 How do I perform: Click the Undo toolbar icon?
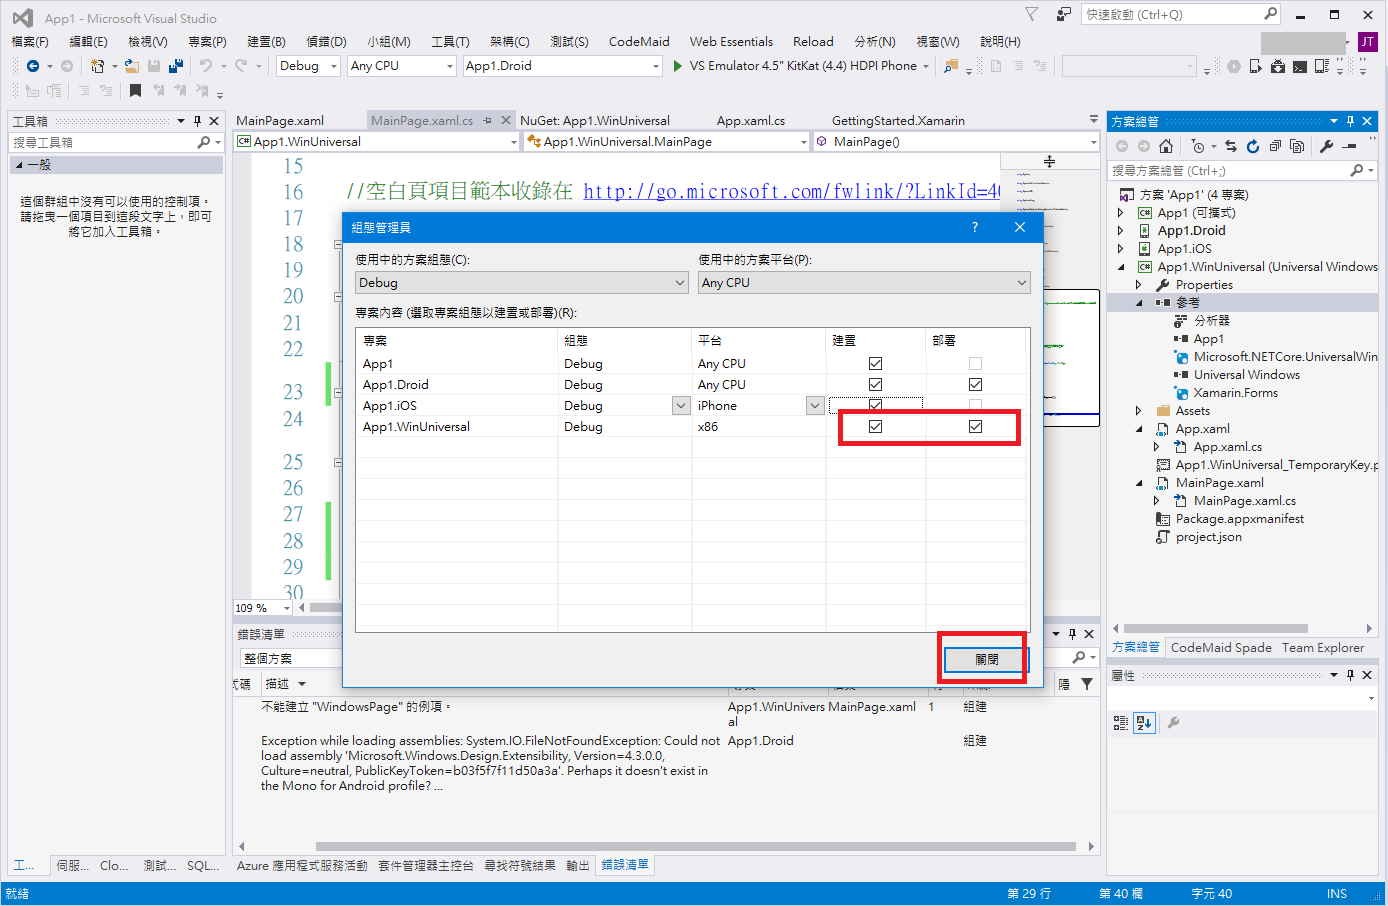point(206,66)
